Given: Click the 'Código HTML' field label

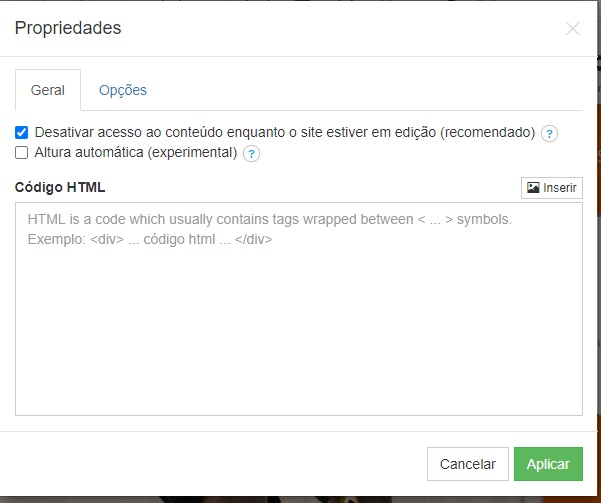Looking at the screenshot, I should click(x=60, y=187).
